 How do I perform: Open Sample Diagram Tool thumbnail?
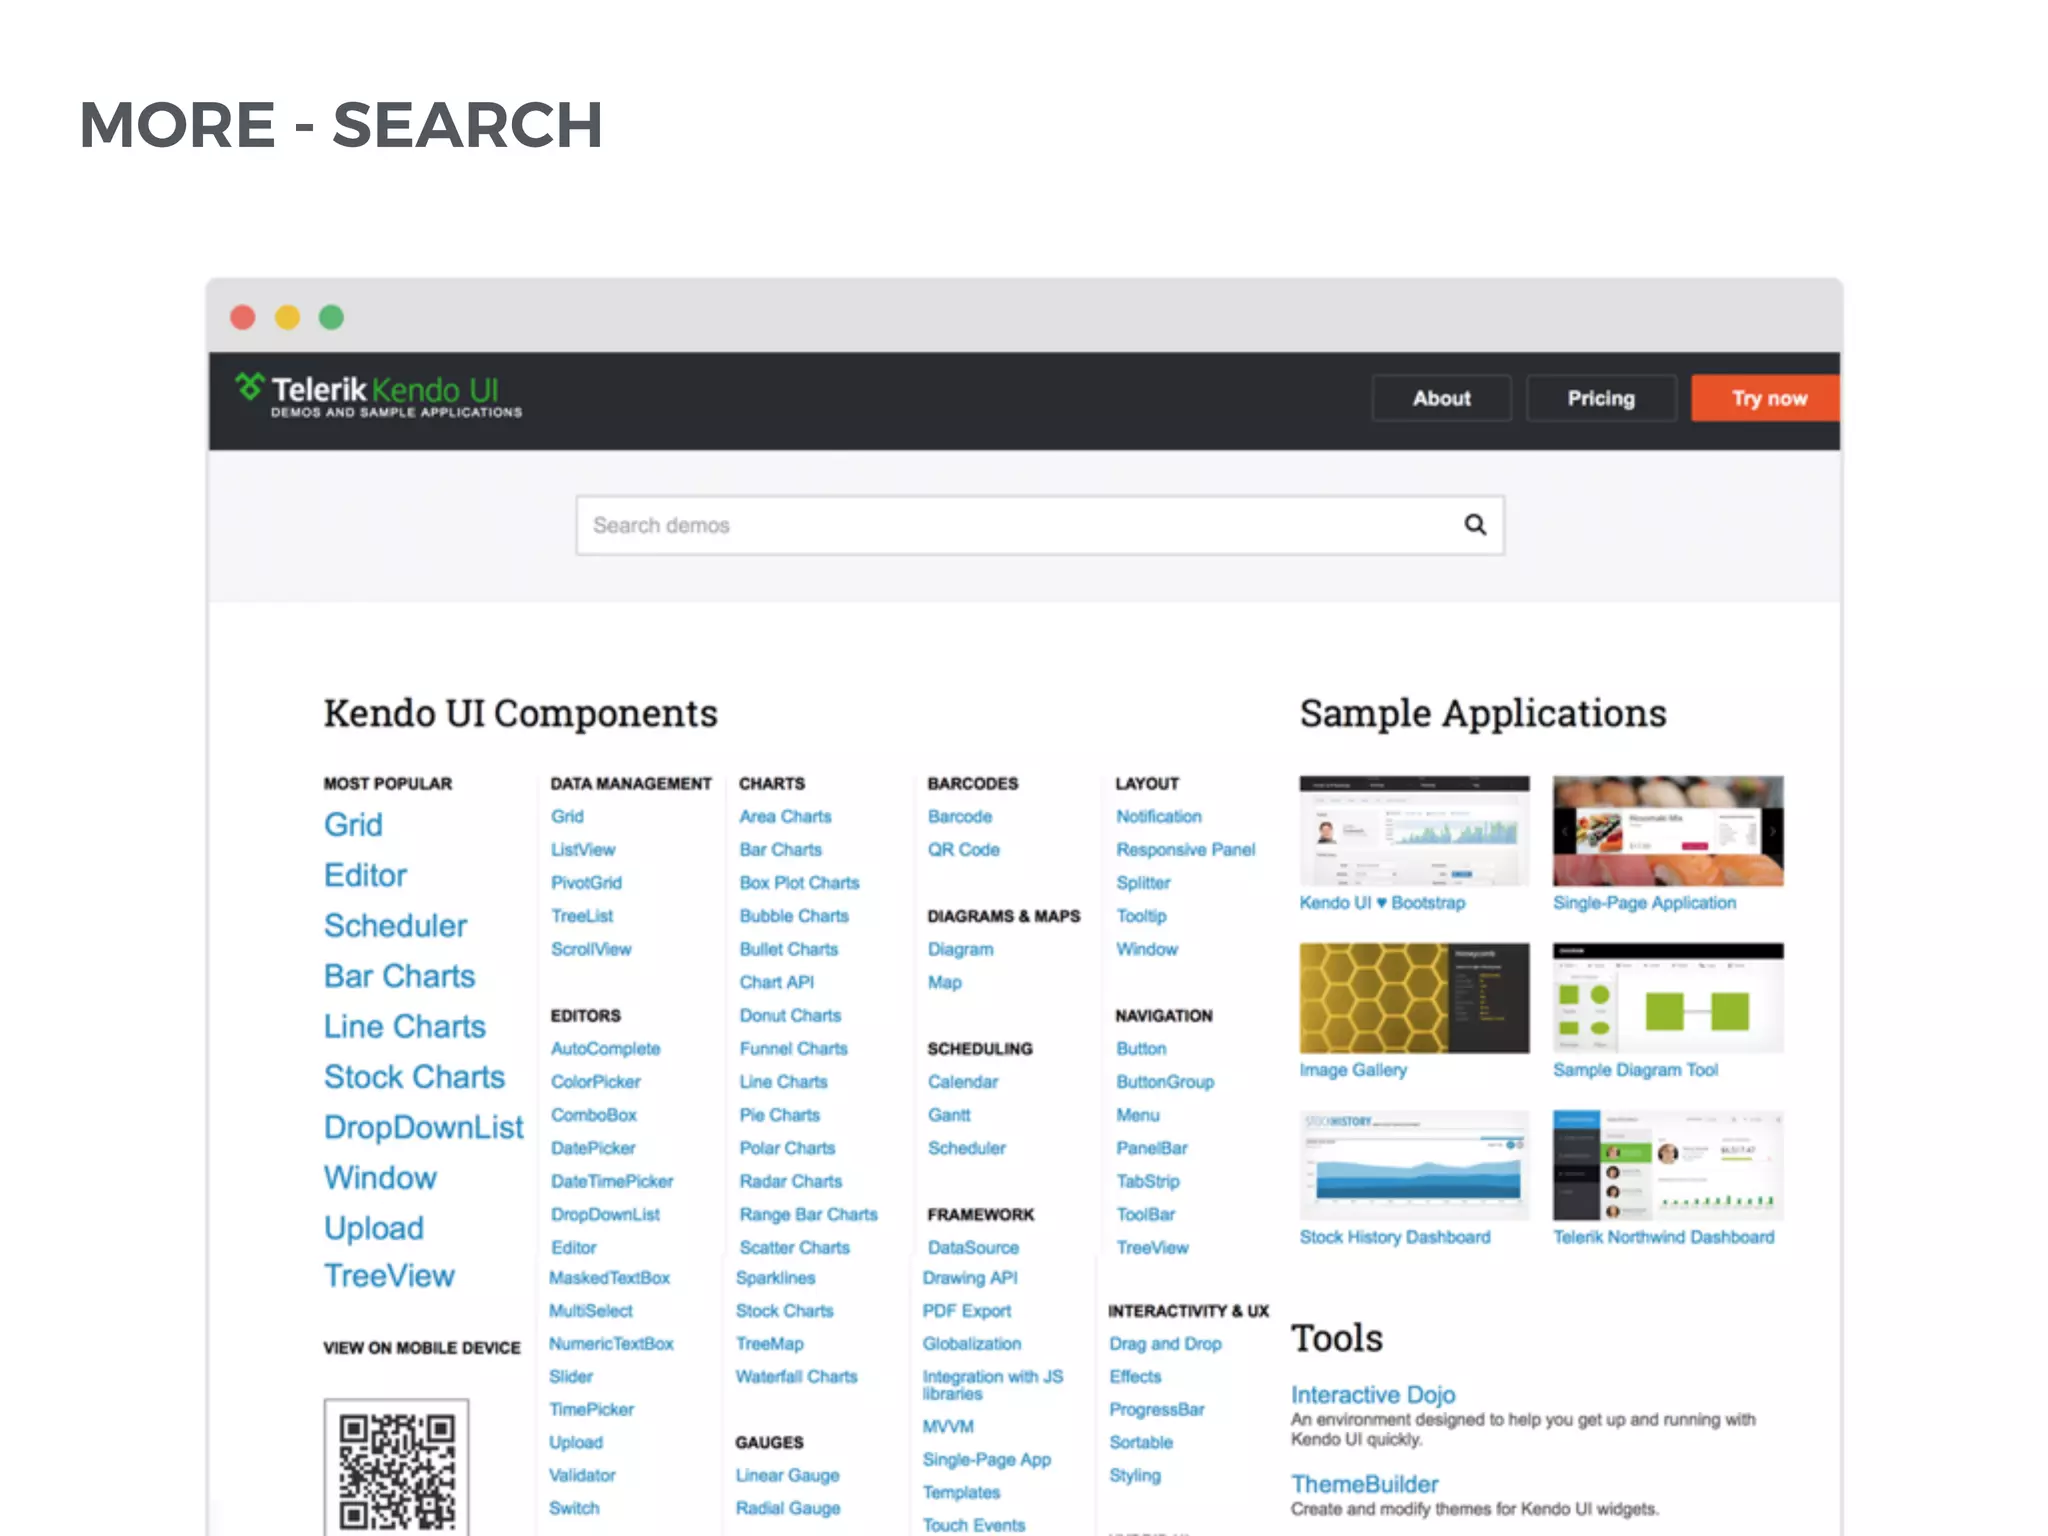point(1668,997)
